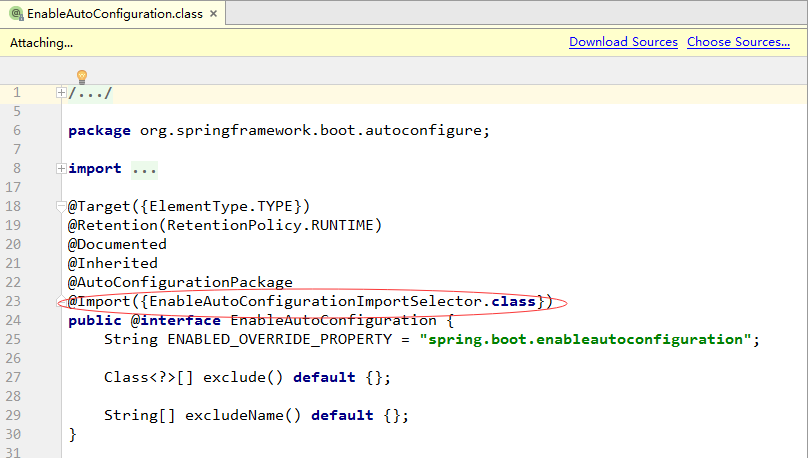Image resolution: width=808 pixels, height=458 pixels.
Task: Click ElementType.TYPE in the @Target annotation
Action: (221, 207)
